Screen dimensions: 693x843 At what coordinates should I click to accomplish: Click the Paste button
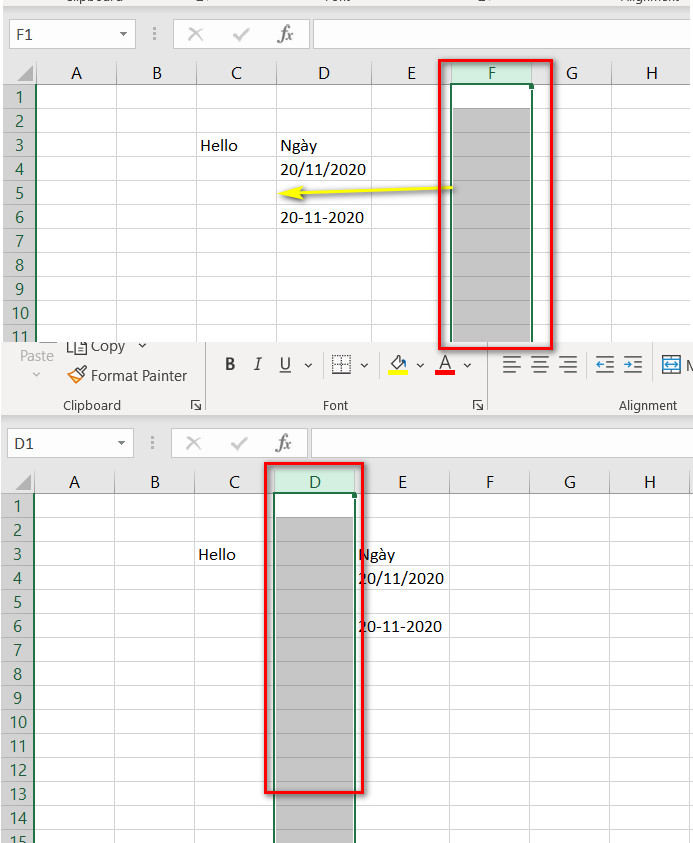[x=37, y=355]
